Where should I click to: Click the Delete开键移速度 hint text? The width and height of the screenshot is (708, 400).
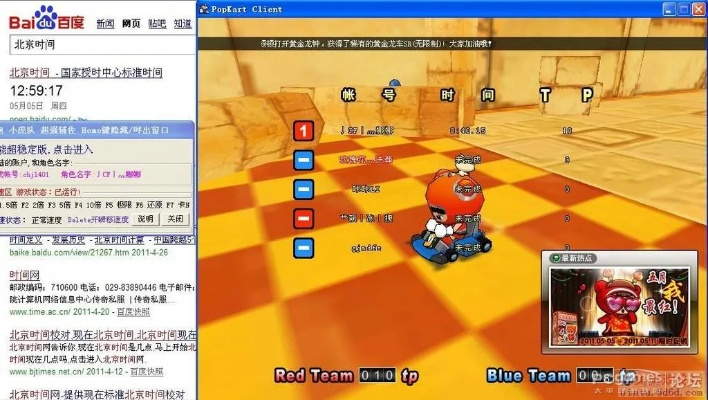[x=98, y=220]
